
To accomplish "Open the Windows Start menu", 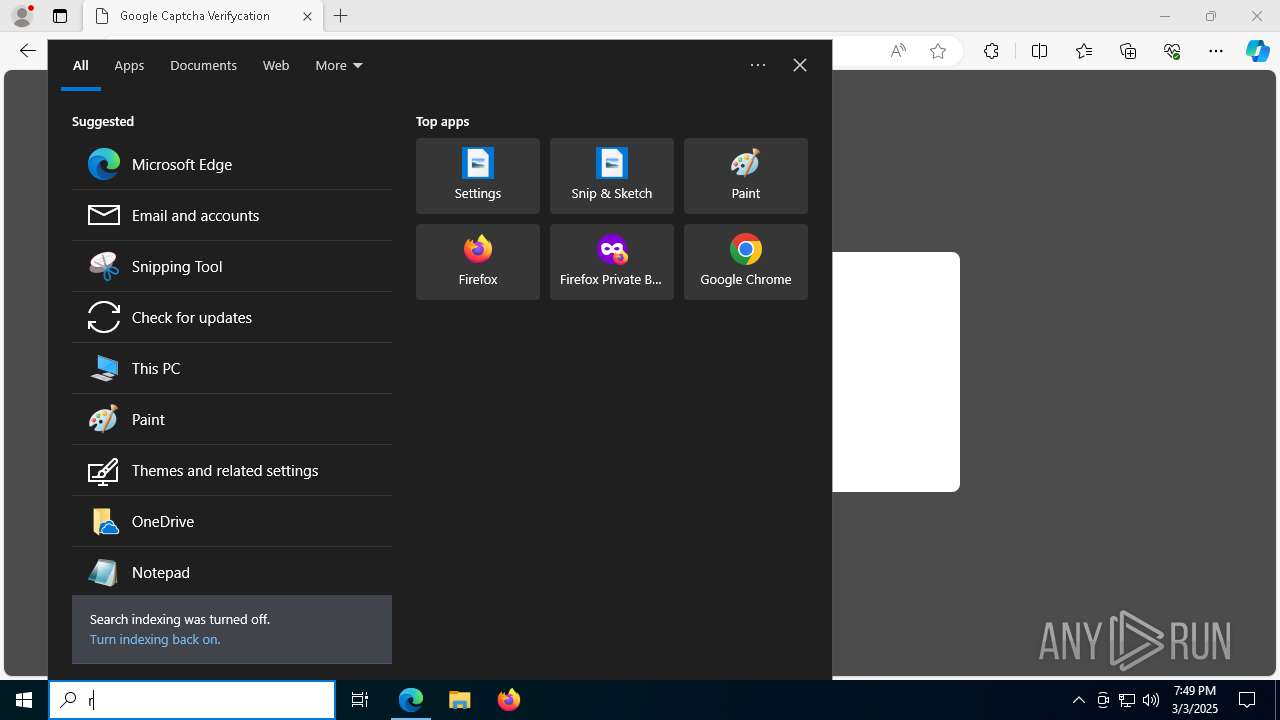I will [x=24, y=700].
